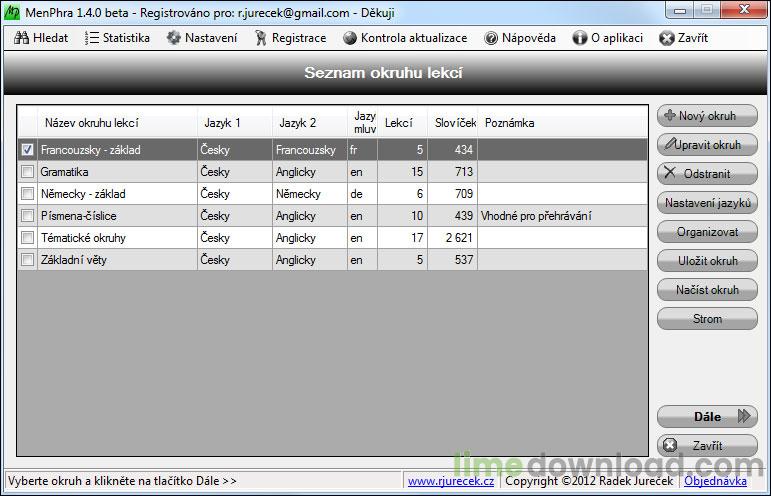The width and height of the screenshot is (771, 496).
Task: Open Hledat in the toolbar
Action: (41, 38)
